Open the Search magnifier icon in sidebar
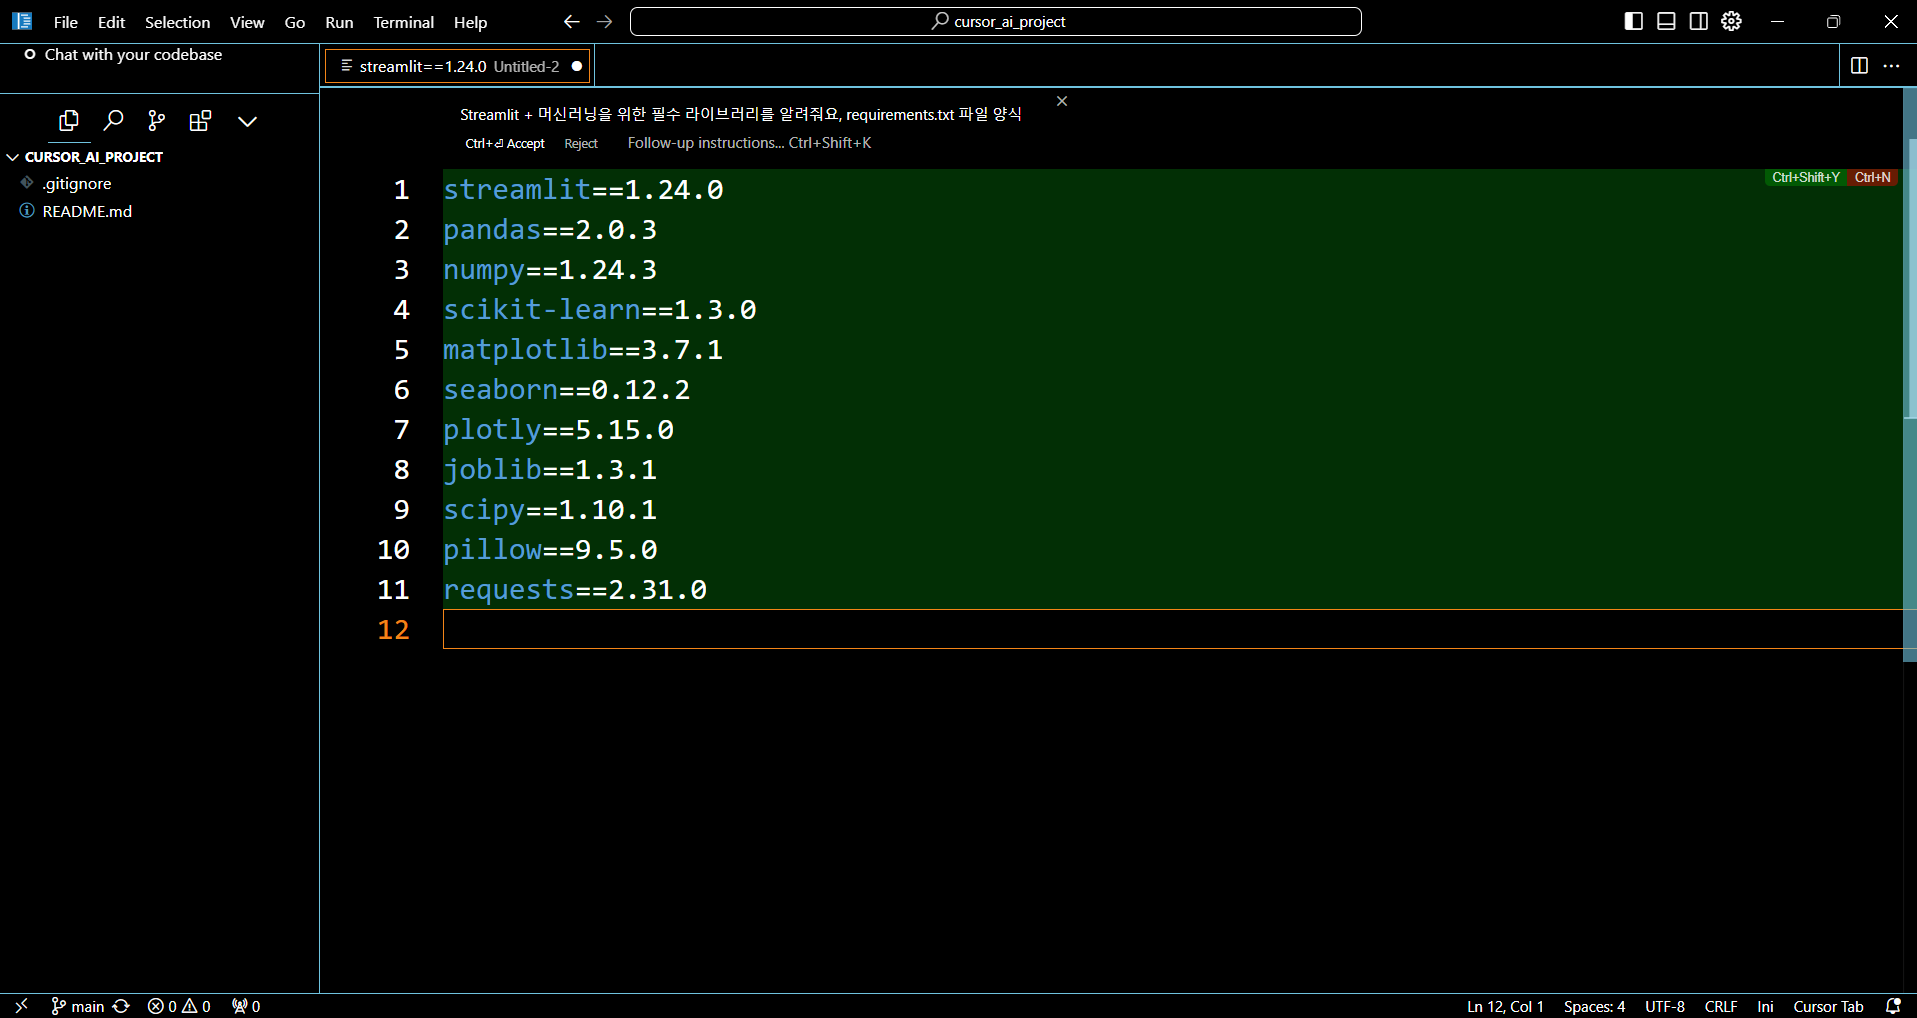Viewport: 1917px width, 1018px height. click(113, 121)
